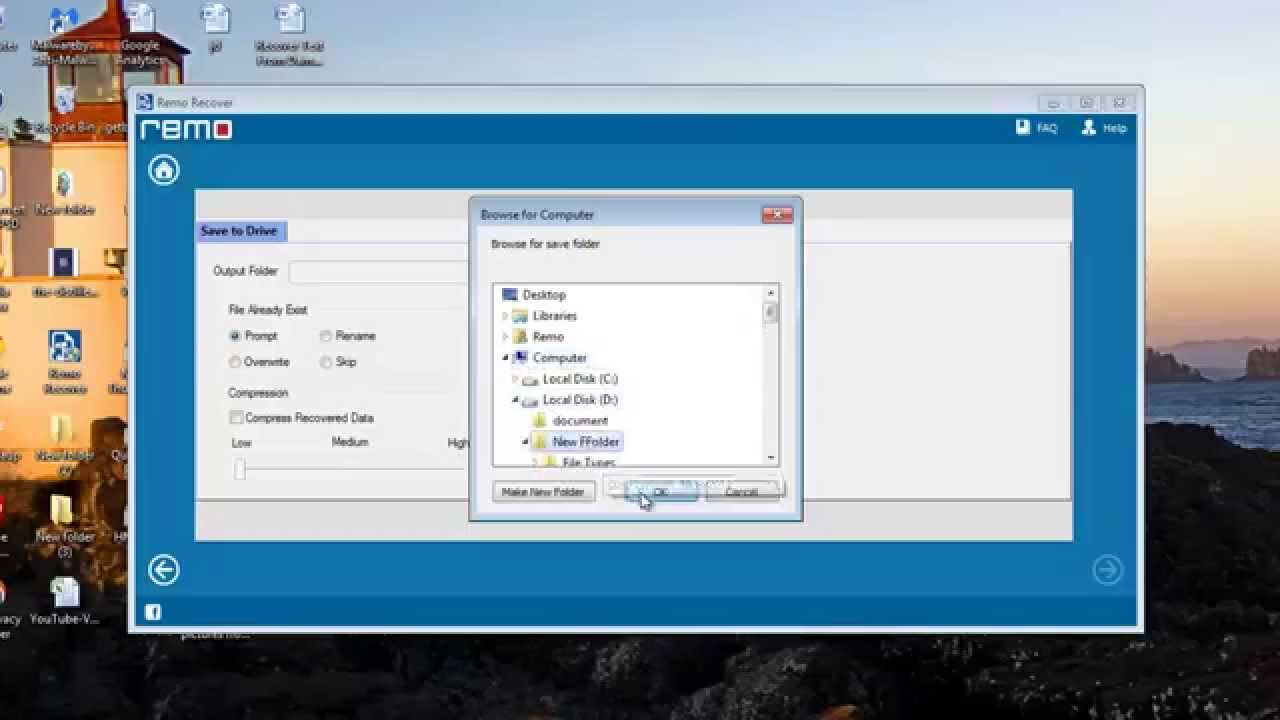This screenshot has width=1280, height=720.
Task: Select the Overwrite radio option
Action: point(235,362)
